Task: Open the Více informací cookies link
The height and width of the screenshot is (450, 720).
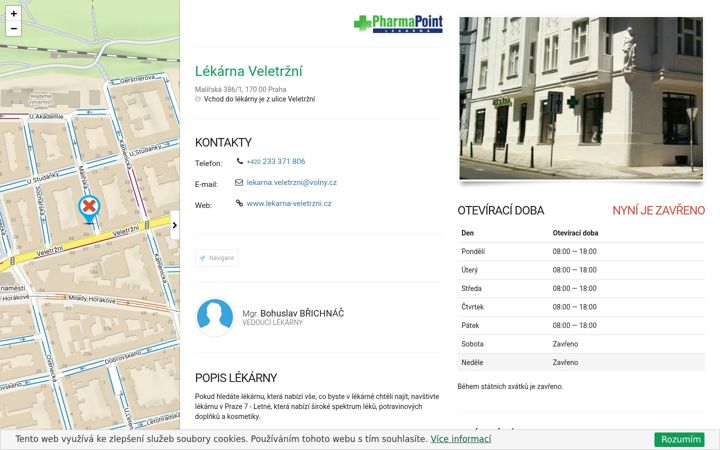Action: (461, 439)
